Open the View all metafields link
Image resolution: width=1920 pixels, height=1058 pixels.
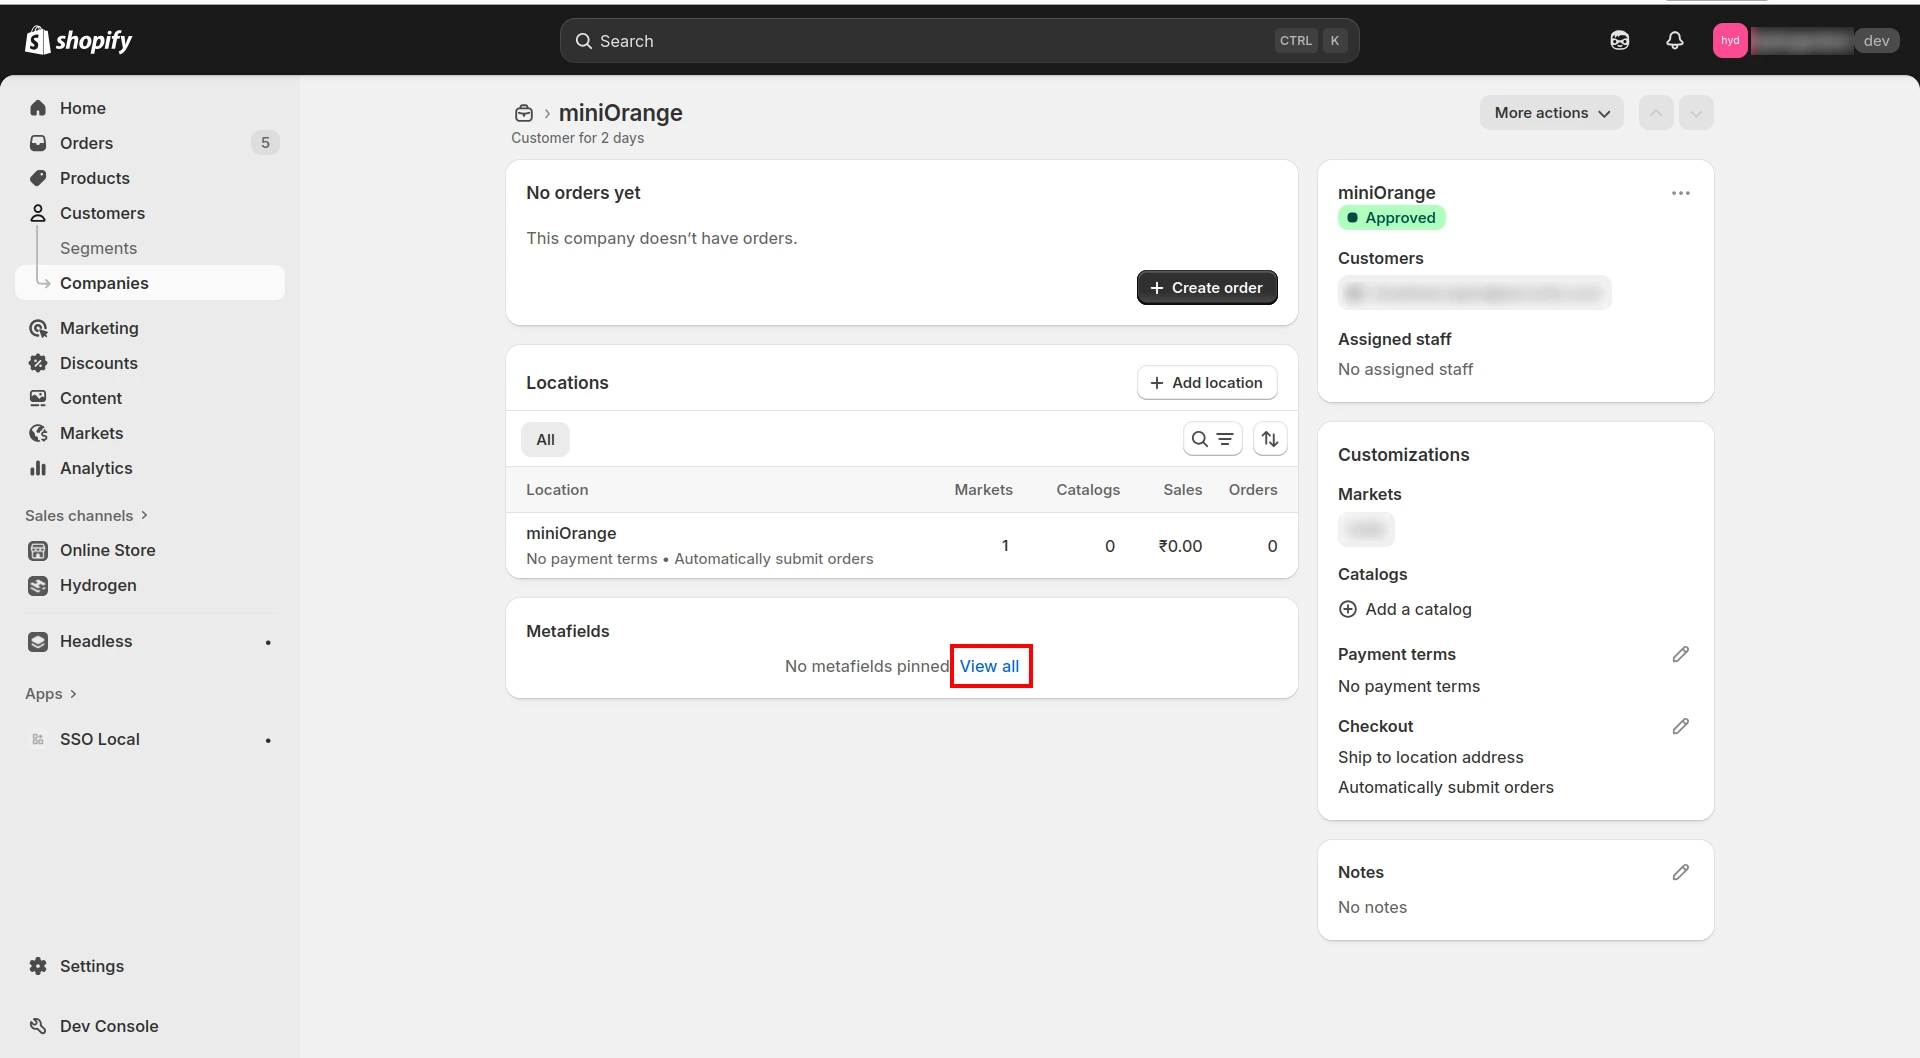990,665
